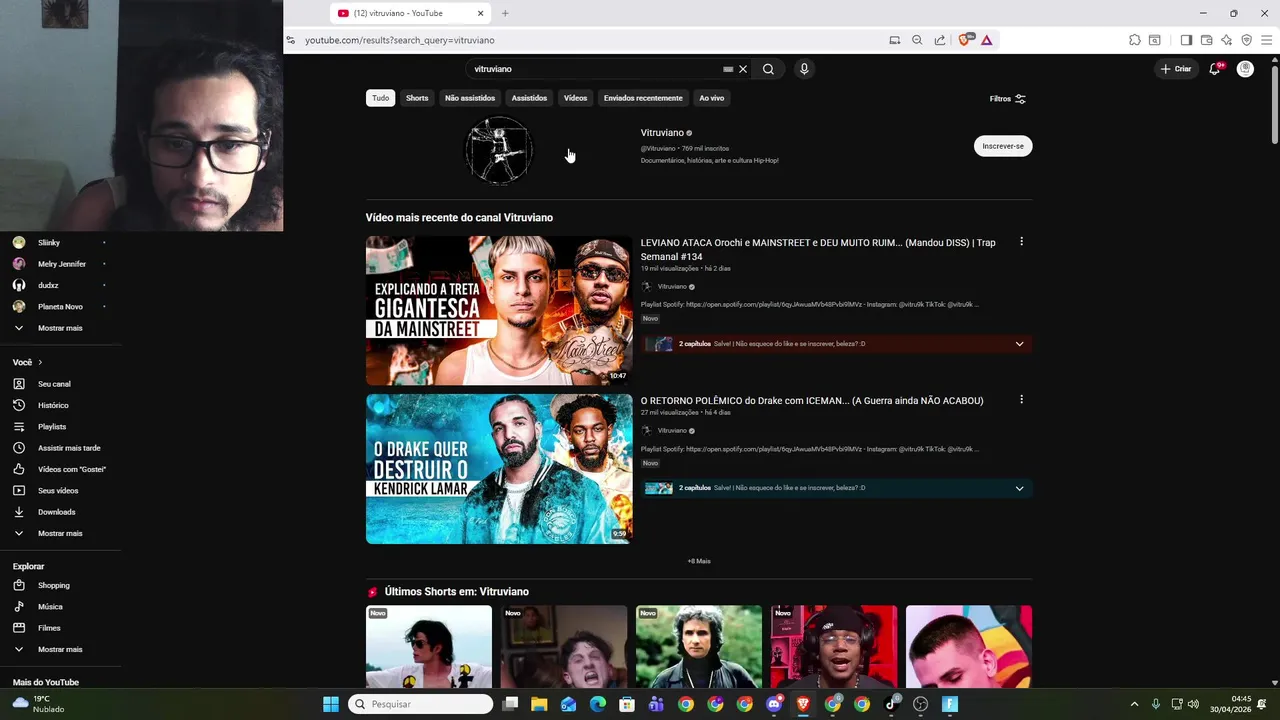Viewport: 1280px width, 720px height.
Task: Open more options for O RETORNO POLÊMICO video
Action: tap(1021, 400)
